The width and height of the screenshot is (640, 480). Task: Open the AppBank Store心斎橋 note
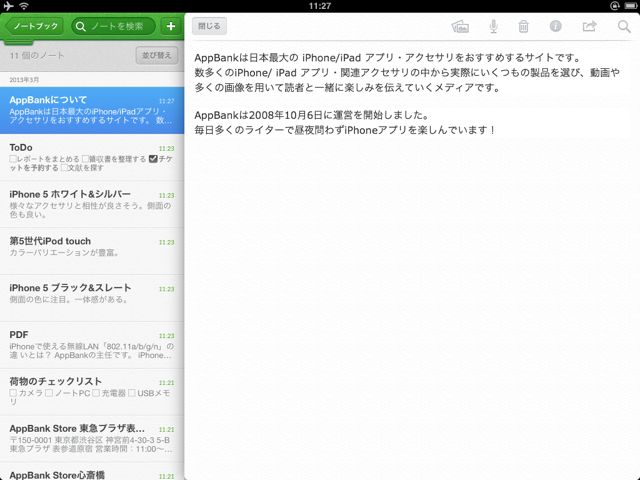92,471
